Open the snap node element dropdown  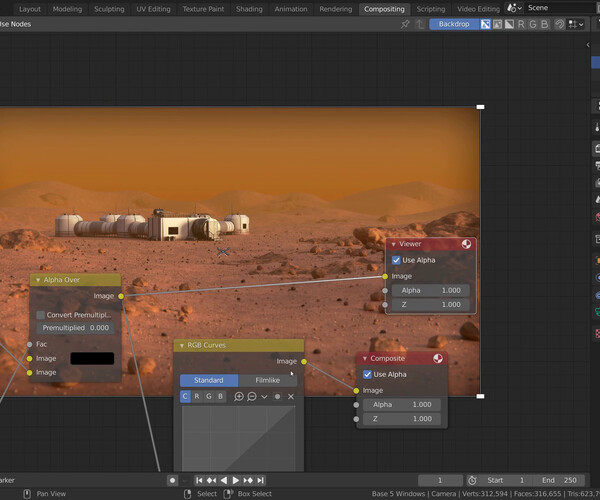[x=576, y=24]
